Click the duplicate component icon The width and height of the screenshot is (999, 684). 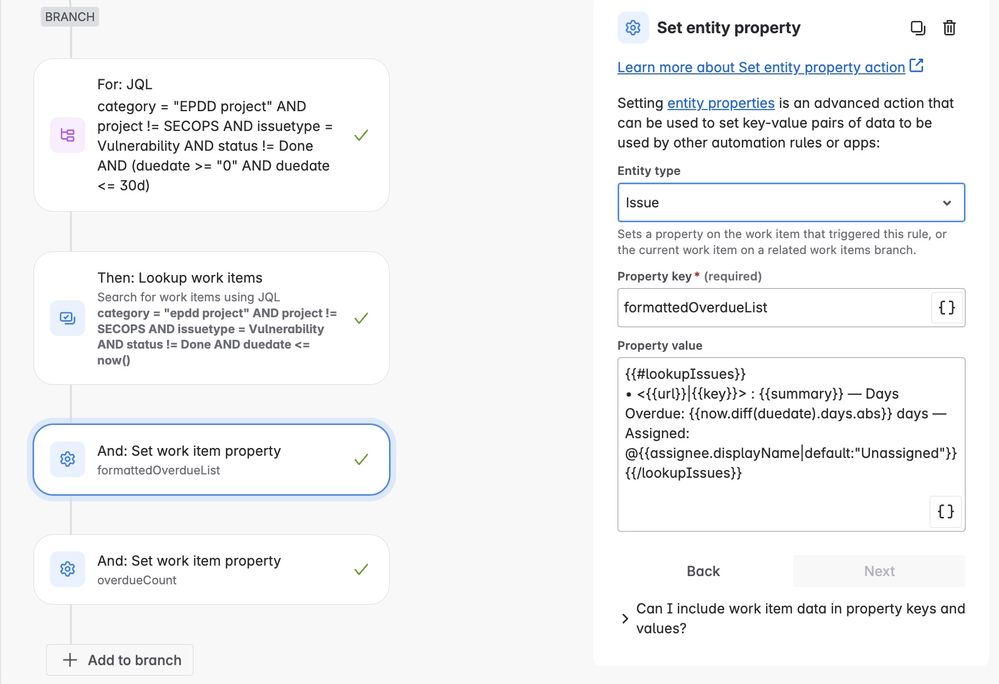click(x=917, y=28)
